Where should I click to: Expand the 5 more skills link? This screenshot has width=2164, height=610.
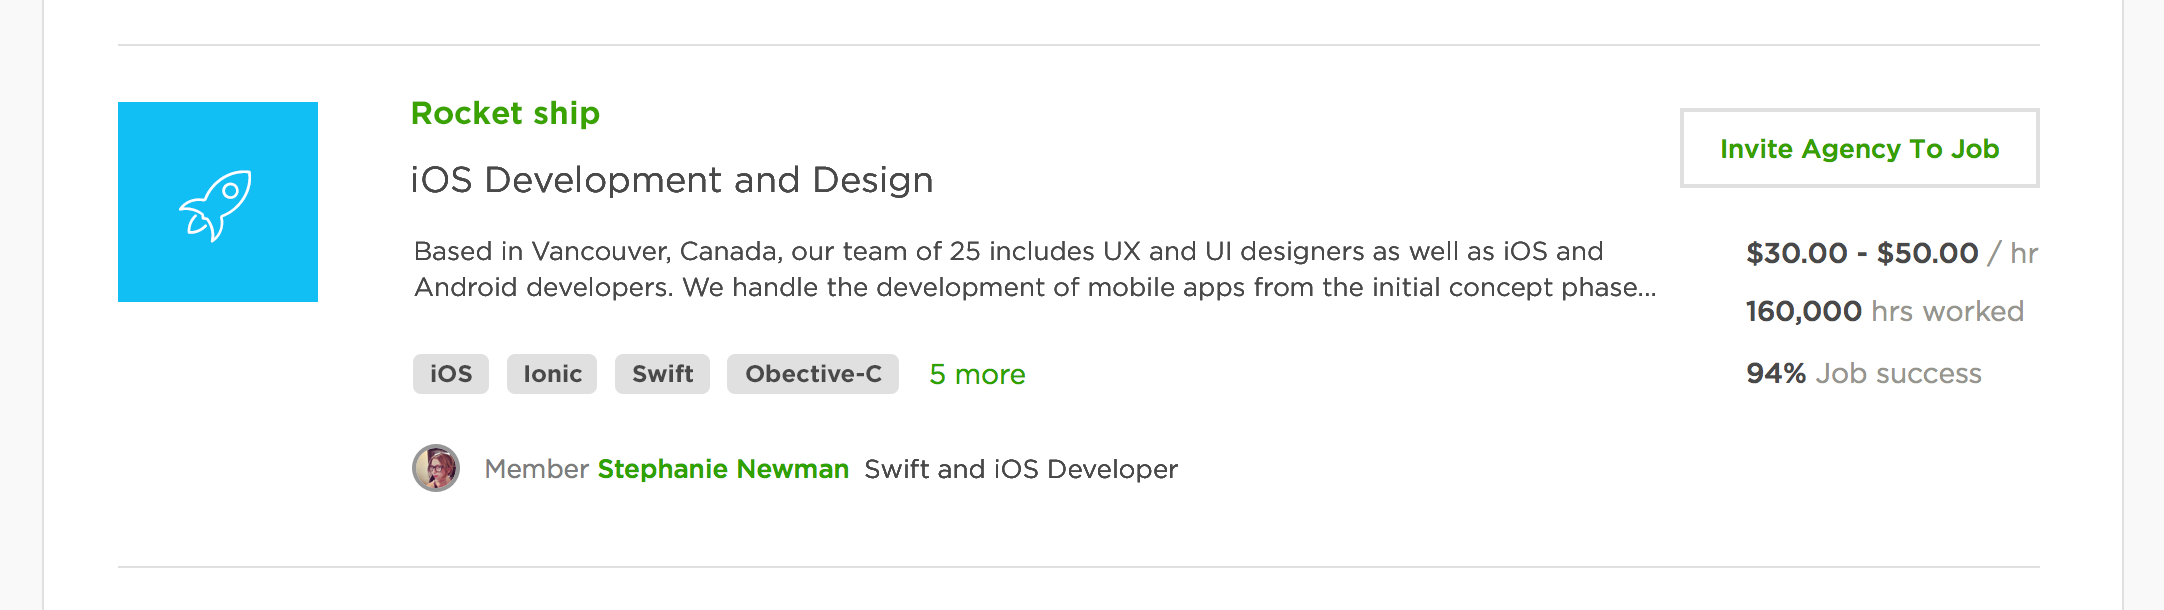coord(977,375)
